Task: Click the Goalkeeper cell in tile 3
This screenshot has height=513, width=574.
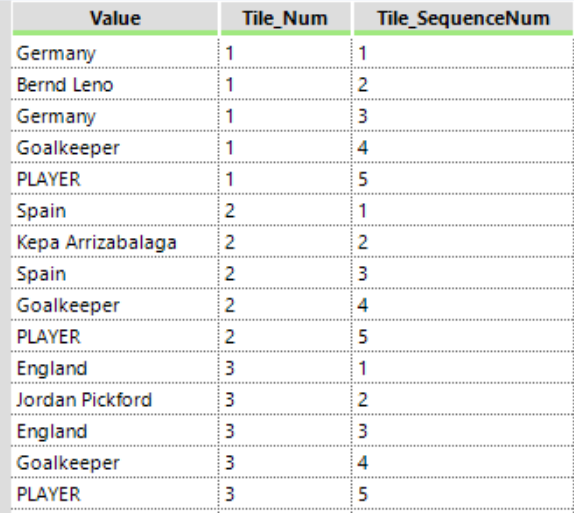Action: pyautogui.click(x=115, y=462)
